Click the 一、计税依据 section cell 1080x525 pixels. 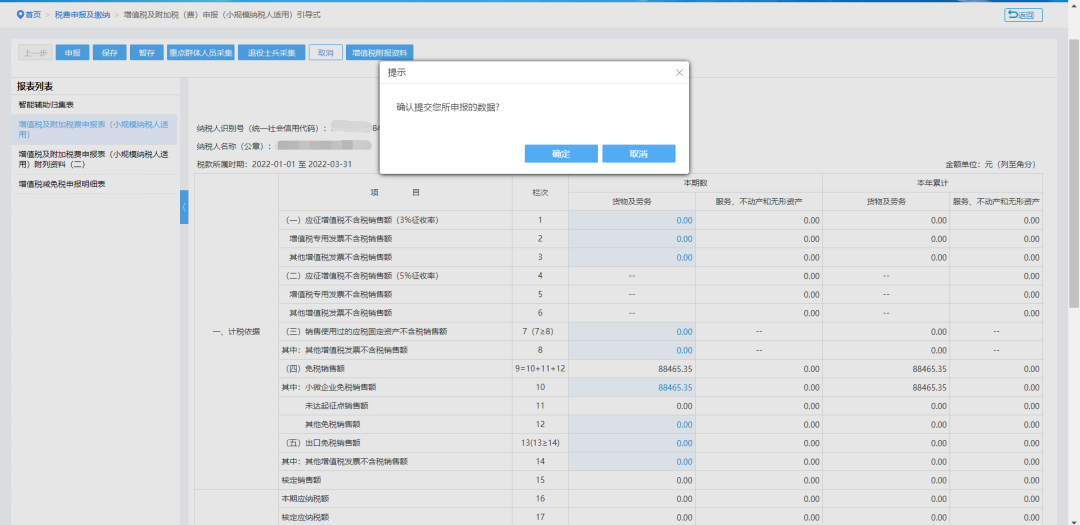coord(236,332)
